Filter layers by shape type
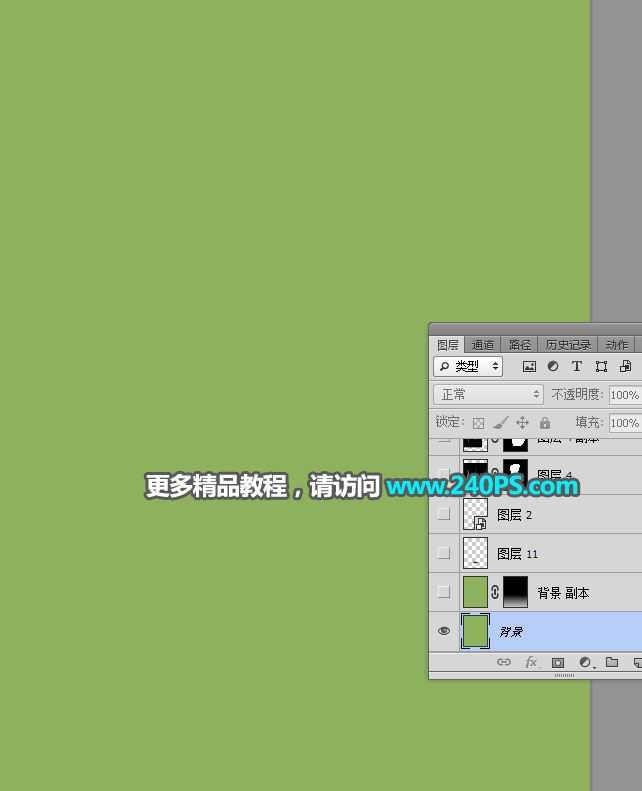 (601, 367)
